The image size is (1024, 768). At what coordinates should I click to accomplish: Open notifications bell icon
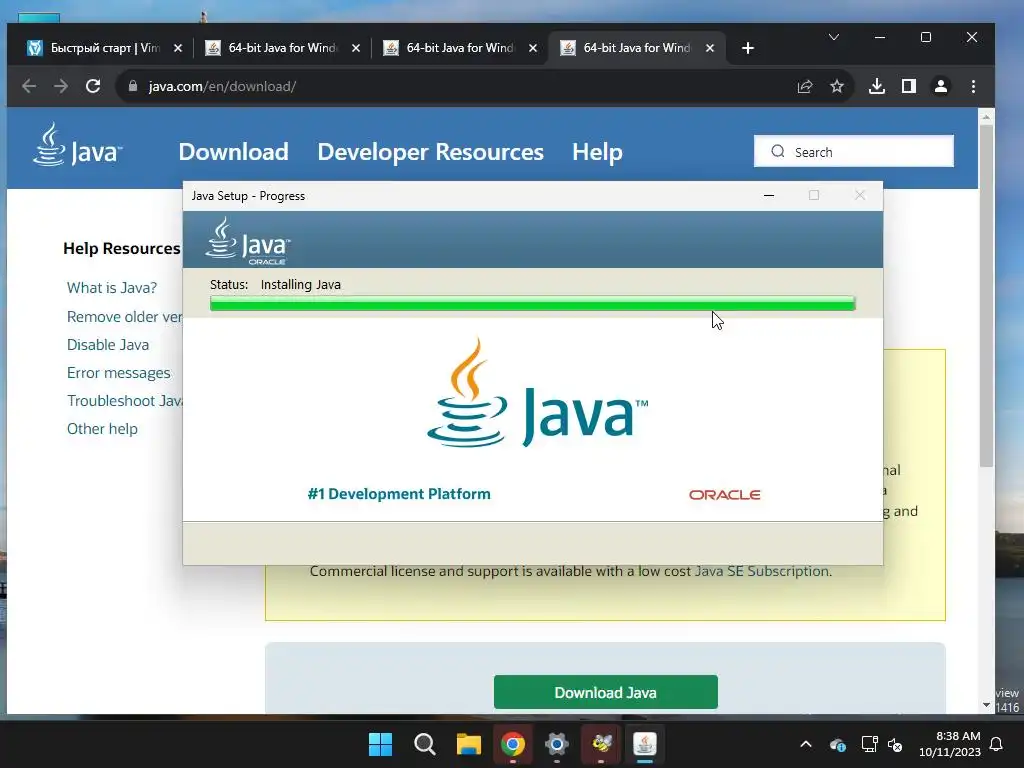[997, 744]
